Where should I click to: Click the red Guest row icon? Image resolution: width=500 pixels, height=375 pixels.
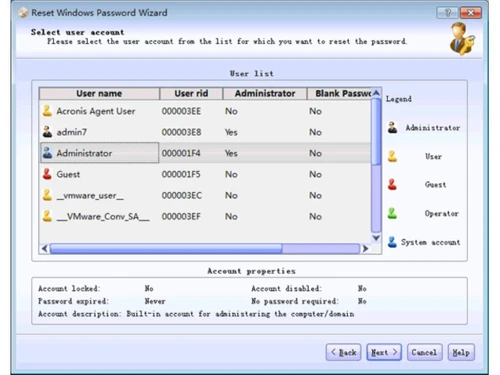pyautogui.click(x=47, y=174)
